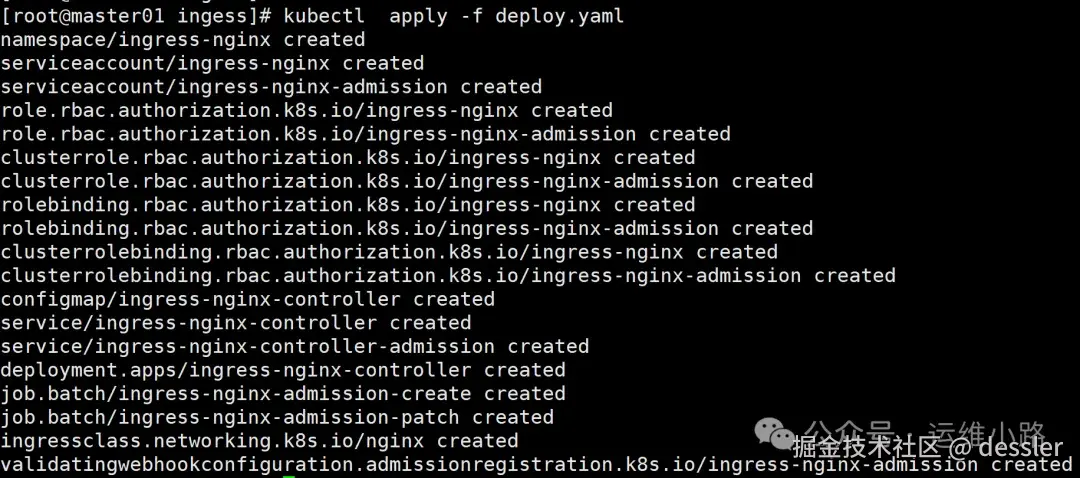Select the role.rbac ingress-nginx-admission line

[x=366, y=134]
